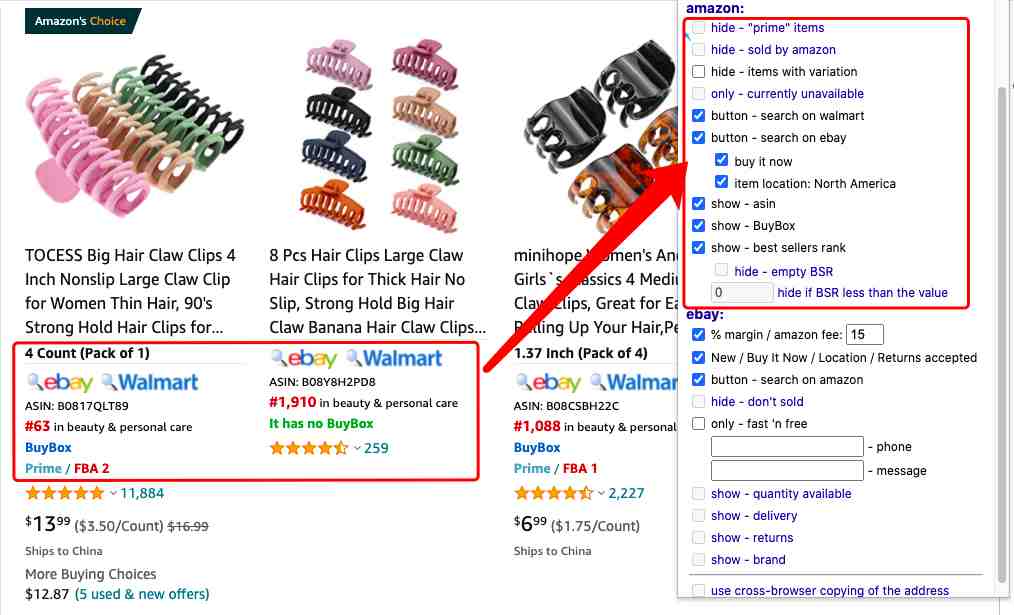The image size is (1014, 615).
Task: Click the eBay search icon under 8 Pcs Hair Clips
Action: pos(304,358)
